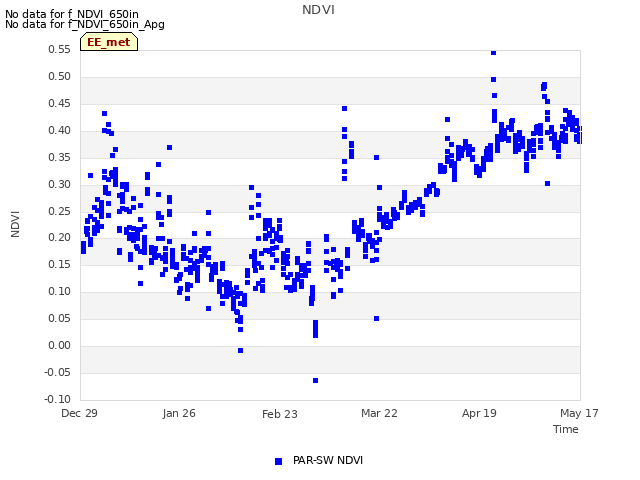Click the -0.05 y-axis tick label
This screenshot has height=480, width=640.
58,372
